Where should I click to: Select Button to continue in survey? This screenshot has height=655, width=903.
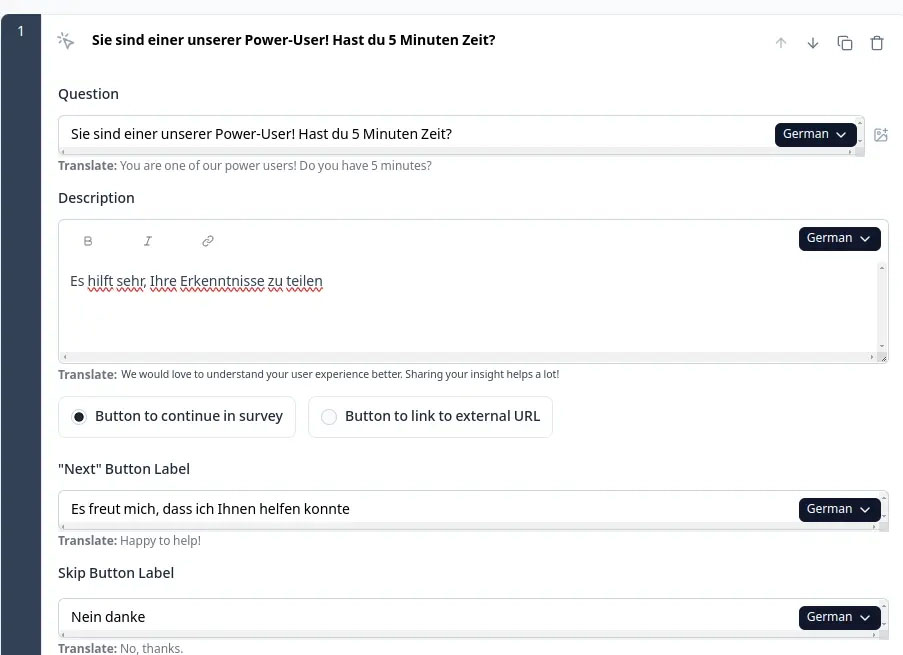177,417
